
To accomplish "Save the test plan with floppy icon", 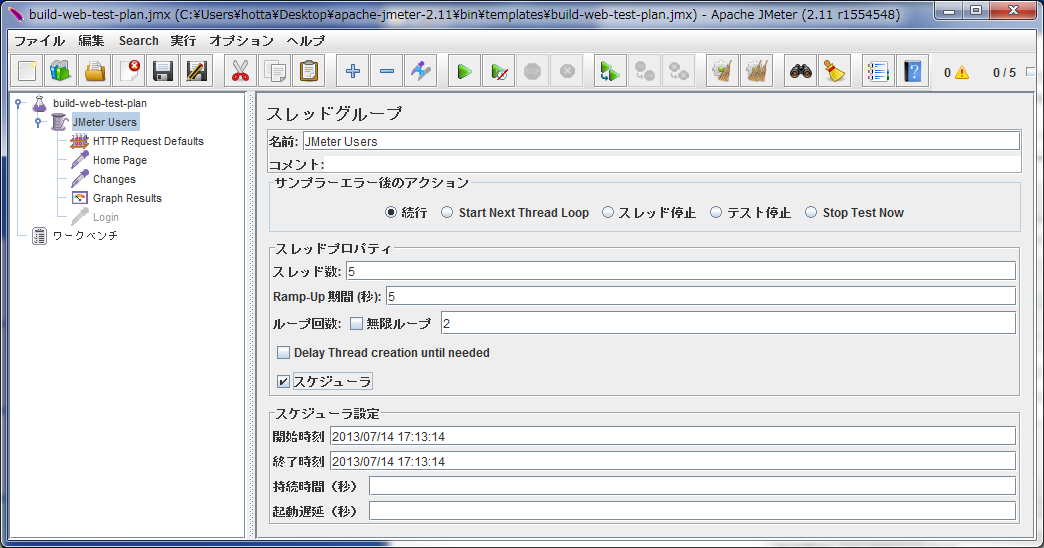I will pos(163,71).
